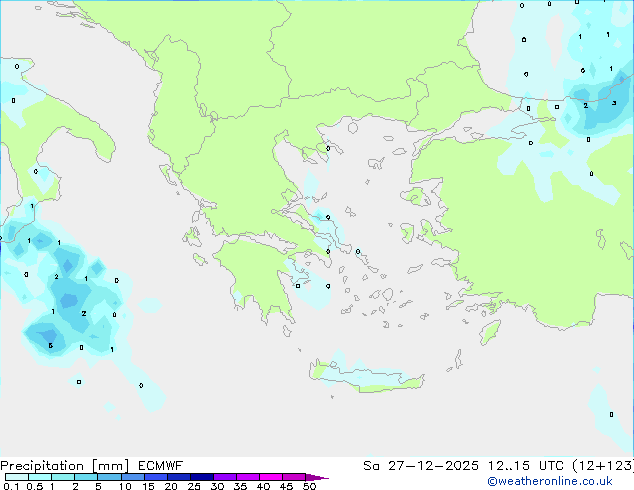Click the 'Precipitation [mm]' title text
Viewport: 634px width, 490px height.
(x=65, y=466)
